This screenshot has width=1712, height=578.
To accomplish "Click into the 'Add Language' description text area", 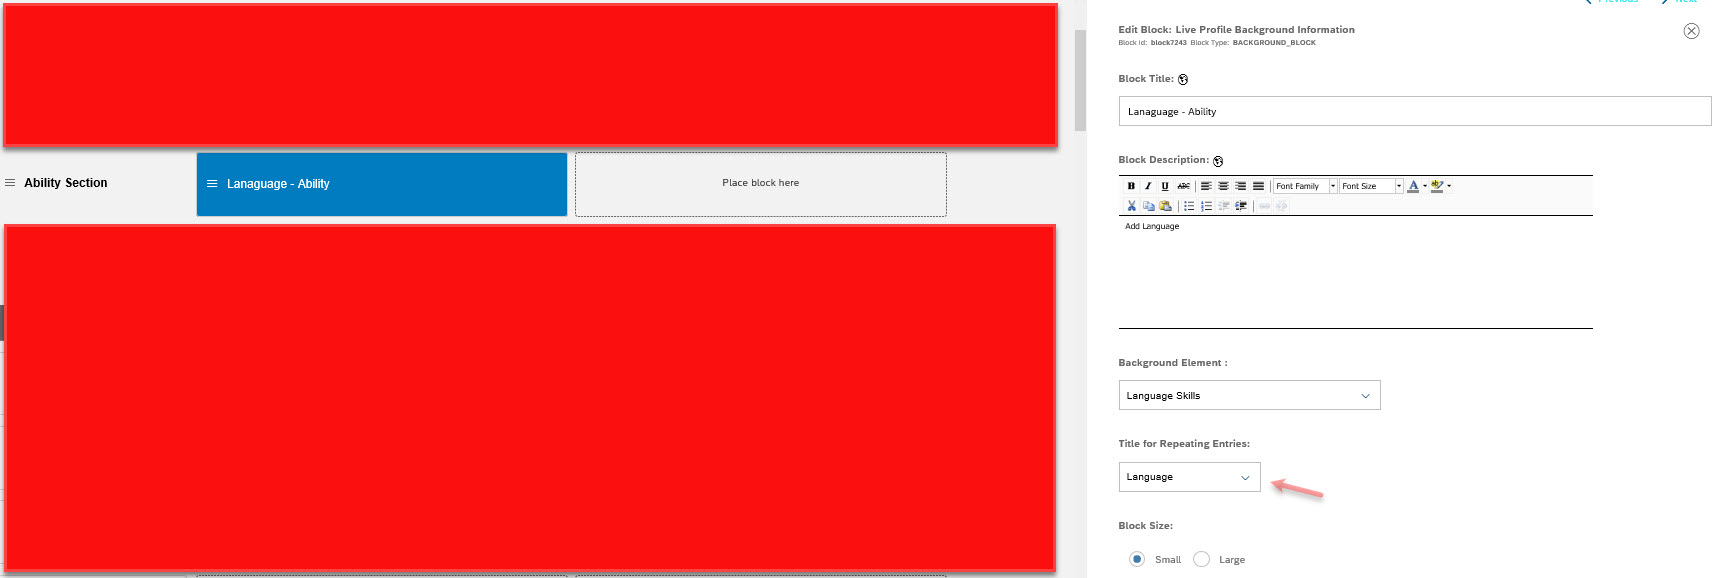I will [1355, 271].
